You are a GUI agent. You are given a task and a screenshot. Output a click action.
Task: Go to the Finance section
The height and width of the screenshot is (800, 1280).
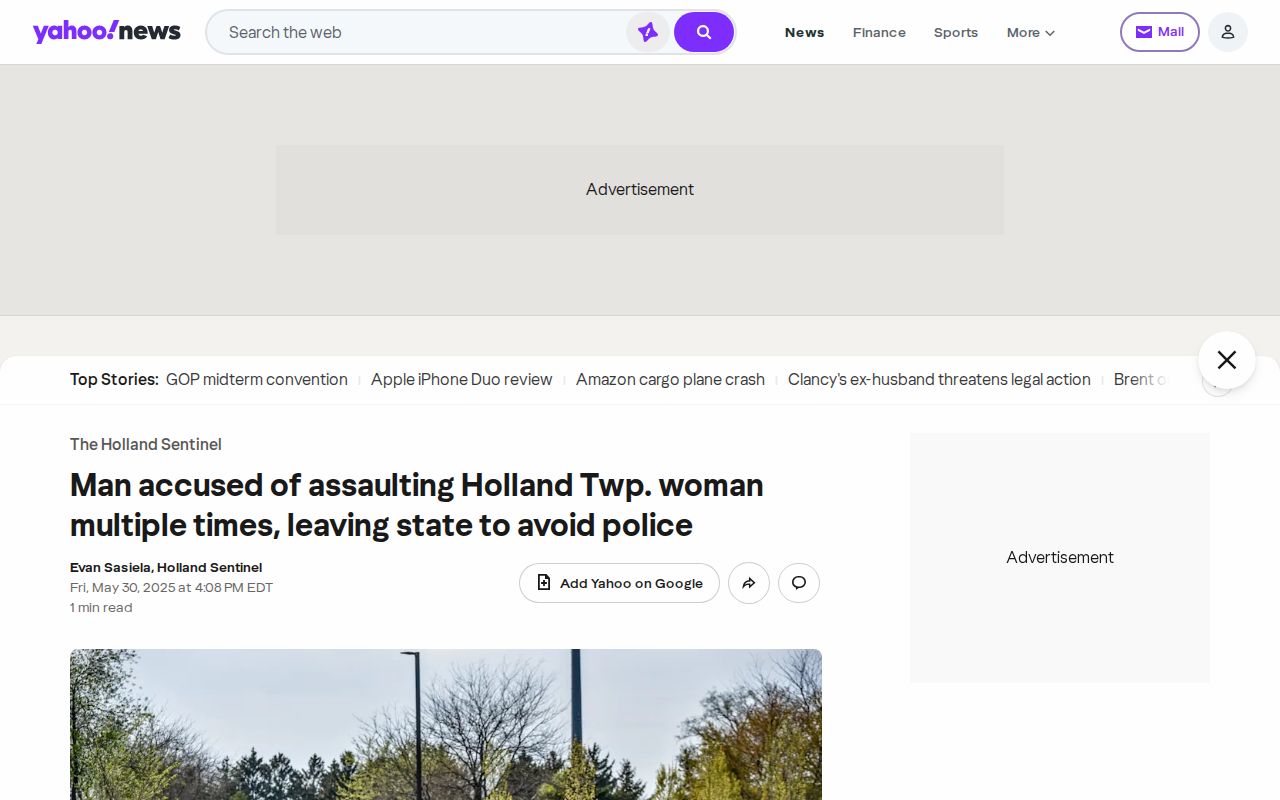(879, 32)
